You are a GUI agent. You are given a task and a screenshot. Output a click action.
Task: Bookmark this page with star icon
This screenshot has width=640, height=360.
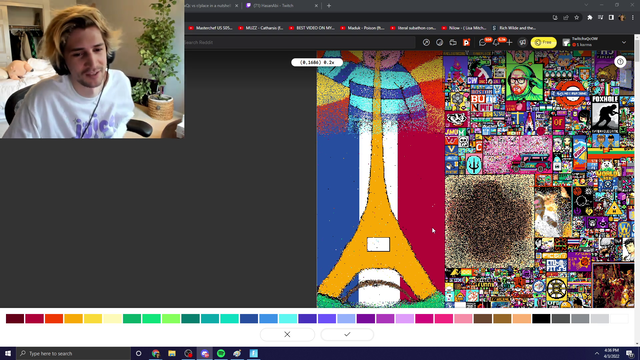tap(576, 18)
